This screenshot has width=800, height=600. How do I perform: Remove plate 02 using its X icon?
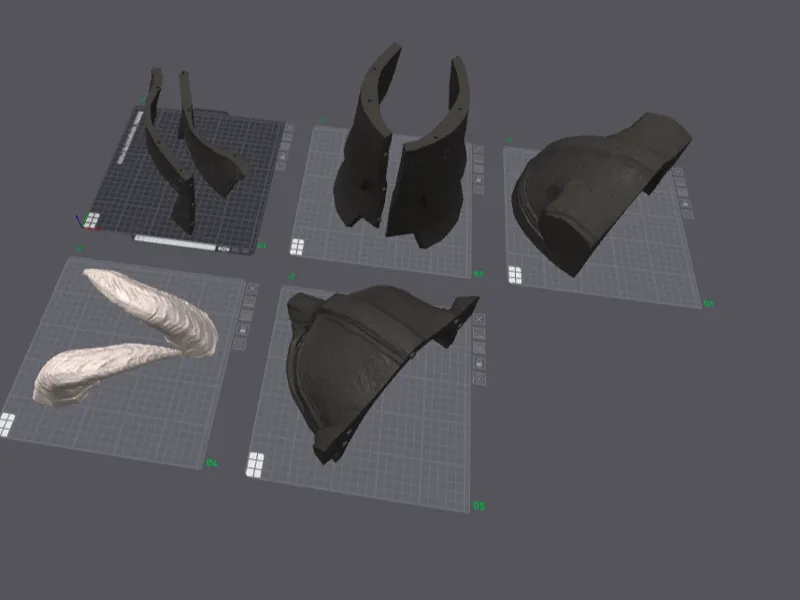(479, 149)
